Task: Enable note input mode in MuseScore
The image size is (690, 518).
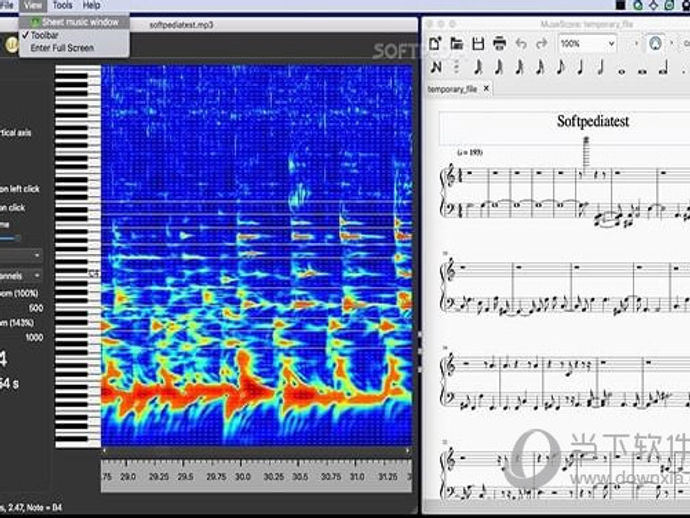Action: tap(436, 67)
